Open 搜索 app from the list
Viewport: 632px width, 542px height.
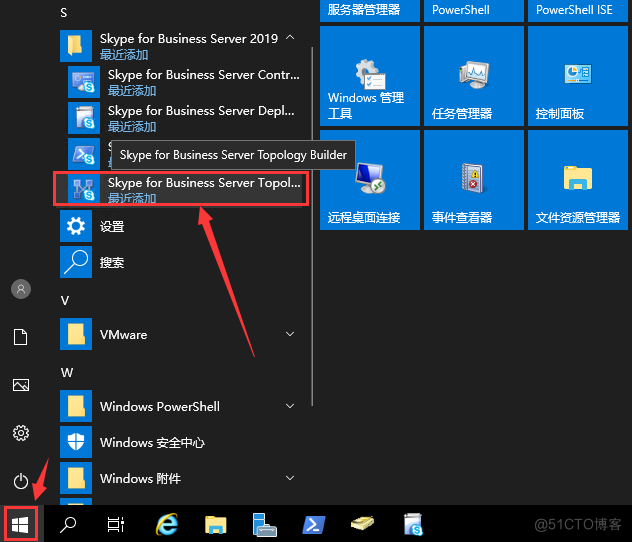point(181,262)
